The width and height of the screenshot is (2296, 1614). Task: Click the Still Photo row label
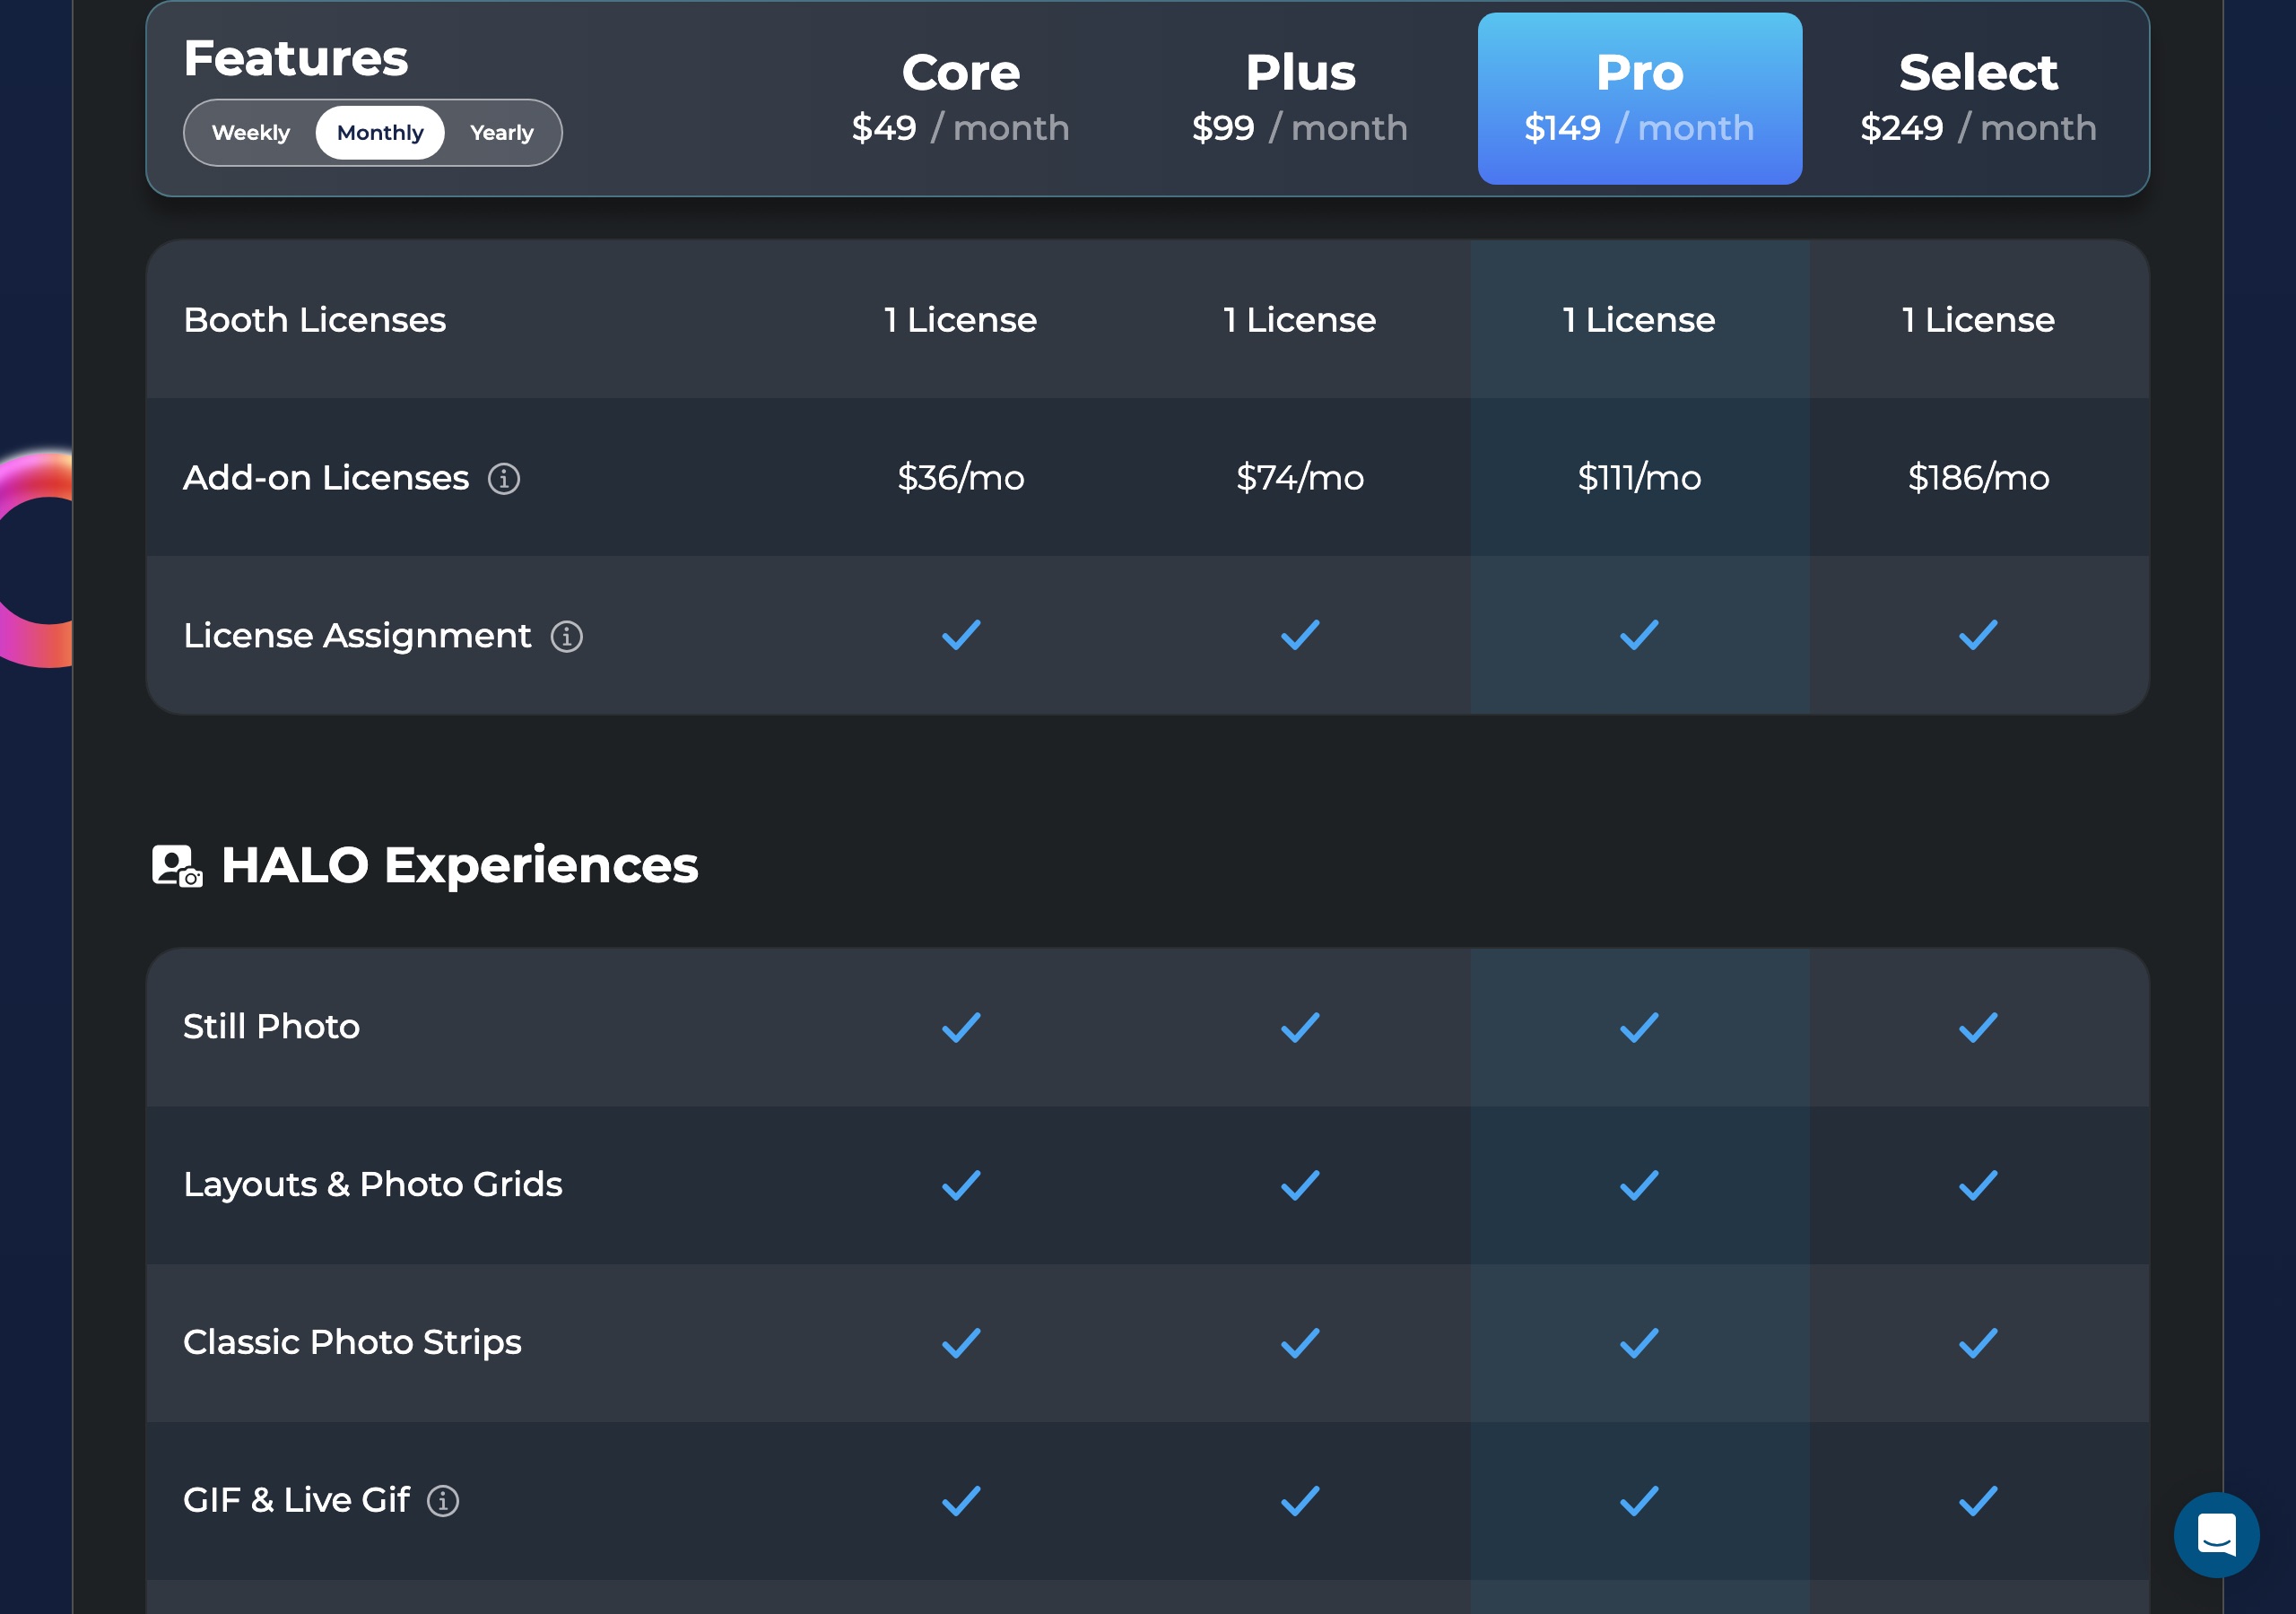pos(271,1027)
